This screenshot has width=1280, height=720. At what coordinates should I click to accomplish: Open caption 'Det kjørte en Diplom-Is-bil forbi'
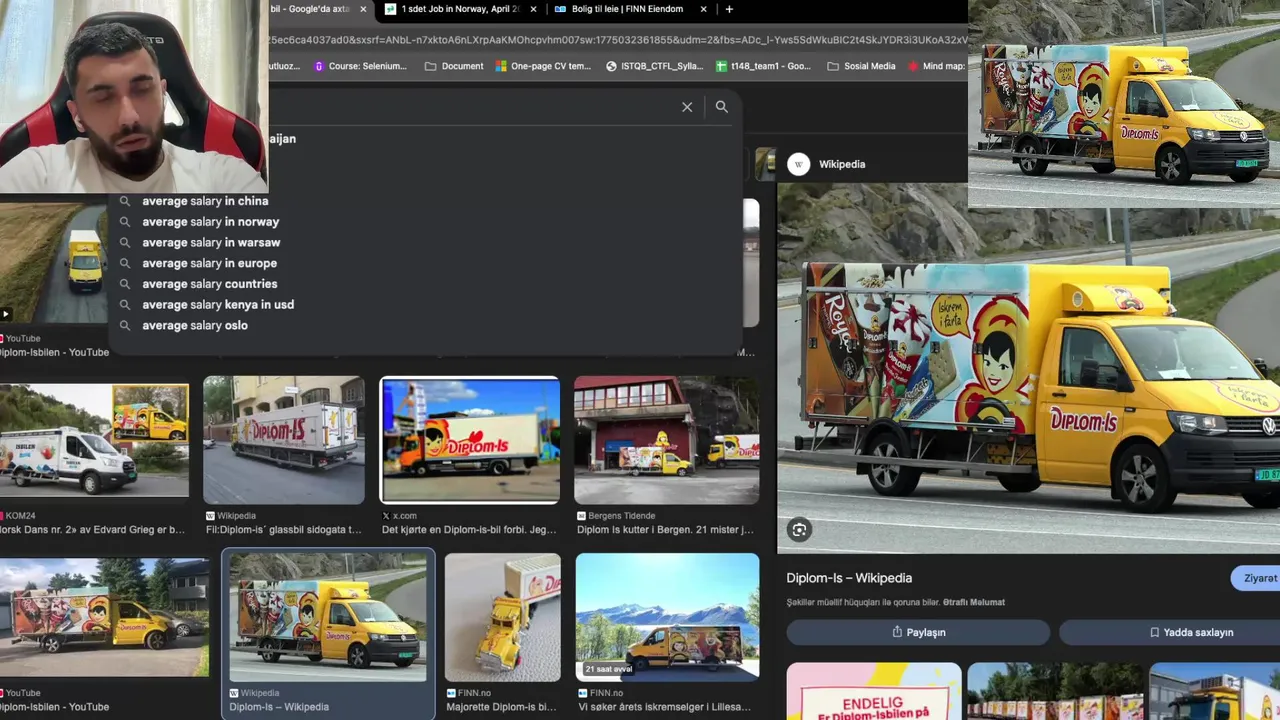click(x=468, y=530)
